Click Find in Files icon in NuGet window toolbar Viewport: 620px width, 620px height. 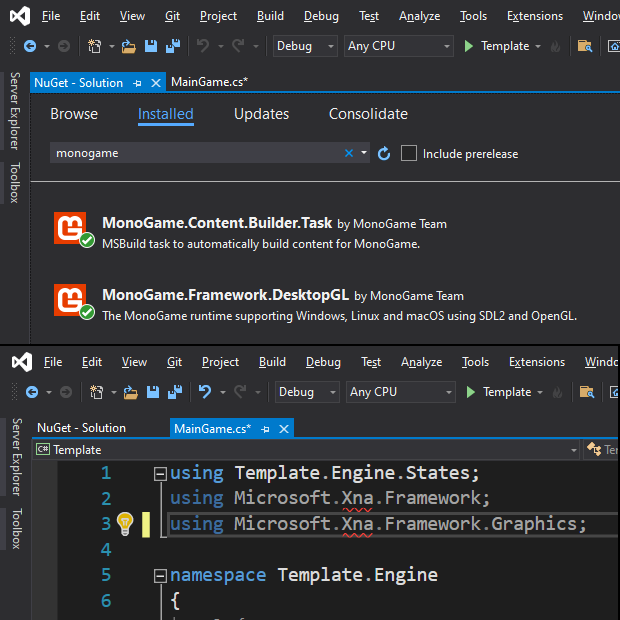(x=585, y=46)
